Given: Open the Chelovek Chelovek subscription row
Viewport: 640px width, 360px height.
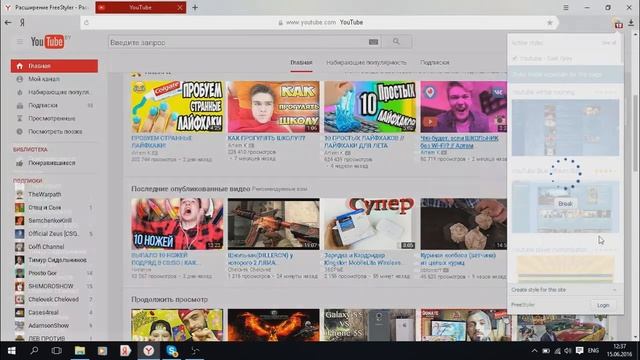Looking at the screenshot, I should (x=54, y=299).
